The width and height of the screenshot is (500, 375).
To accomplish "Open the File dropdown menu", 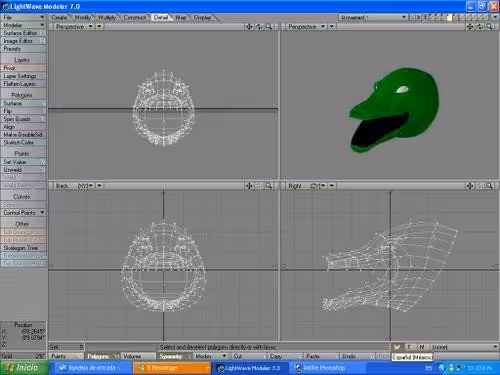I will (x=23, y=17).
